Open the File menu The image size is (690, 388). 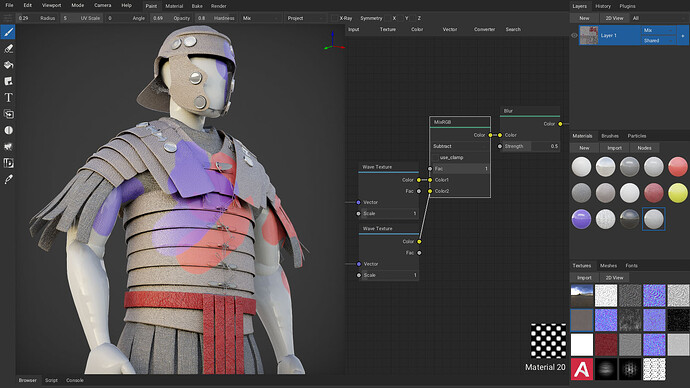(9, 5)
